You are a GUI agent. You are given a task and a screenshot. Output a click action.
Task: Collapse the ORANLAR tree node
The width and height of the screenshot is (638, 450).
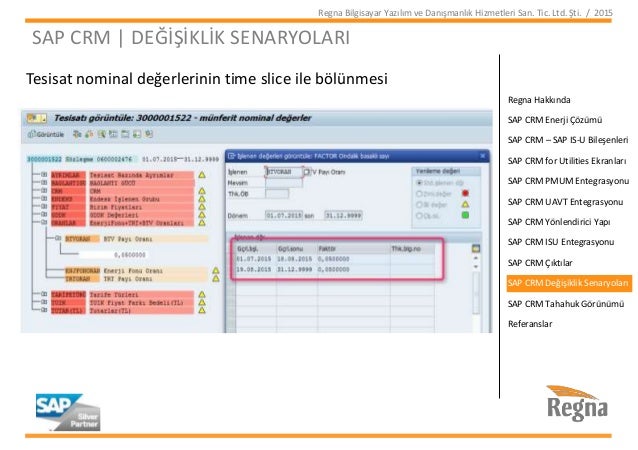click(44, 223)
